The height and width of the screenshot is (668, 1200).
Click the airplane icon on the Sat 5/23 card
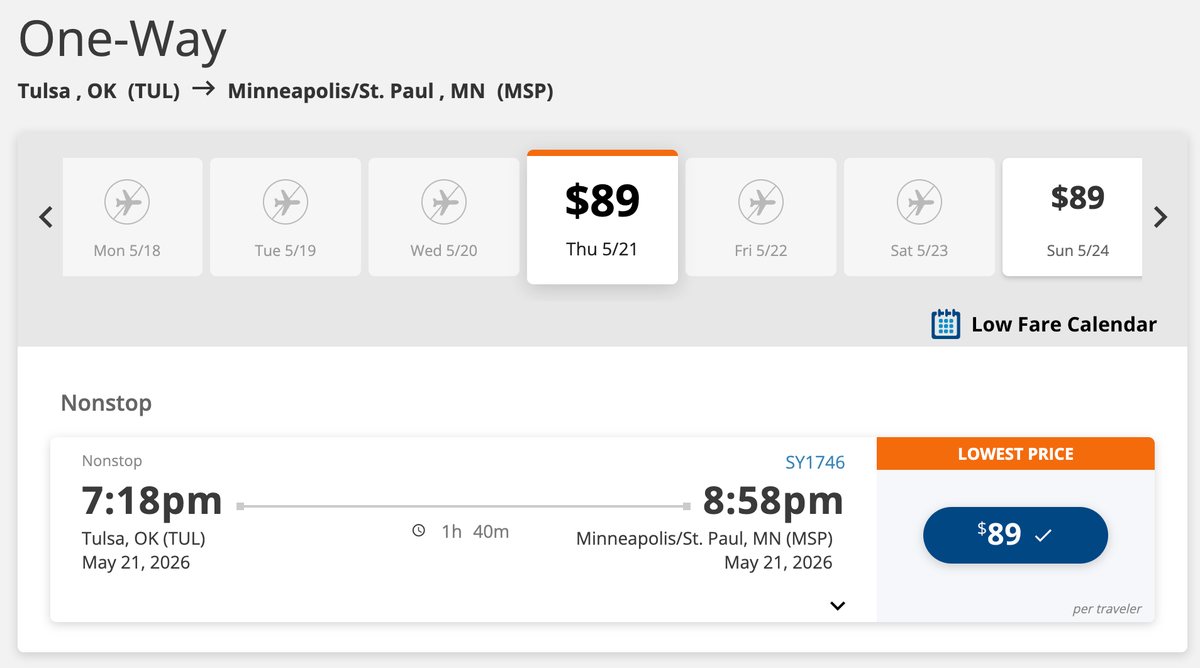[919, 201]
